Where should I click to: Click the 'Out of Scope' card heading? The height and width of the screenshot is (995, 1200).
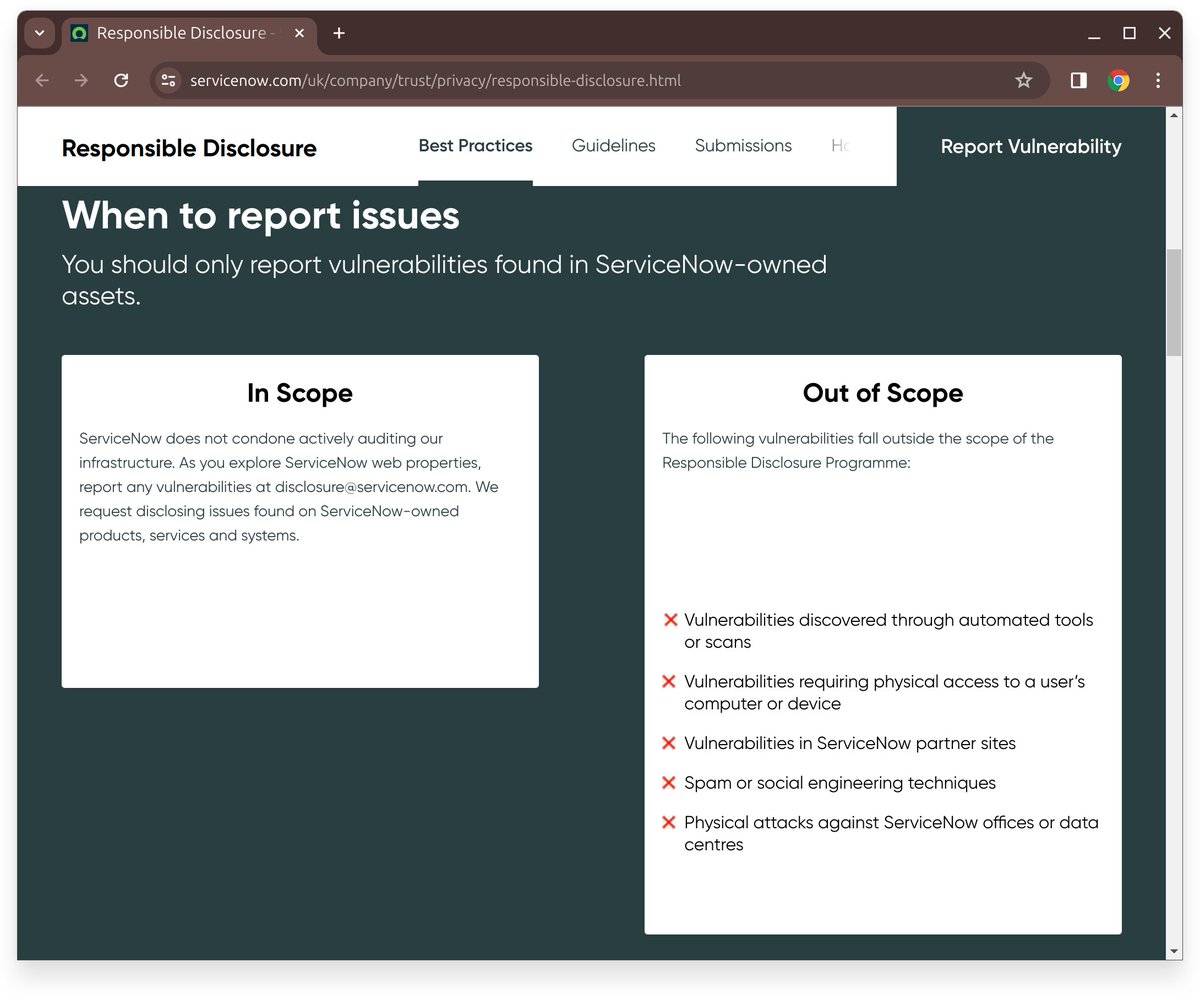(x=883, y=393)
